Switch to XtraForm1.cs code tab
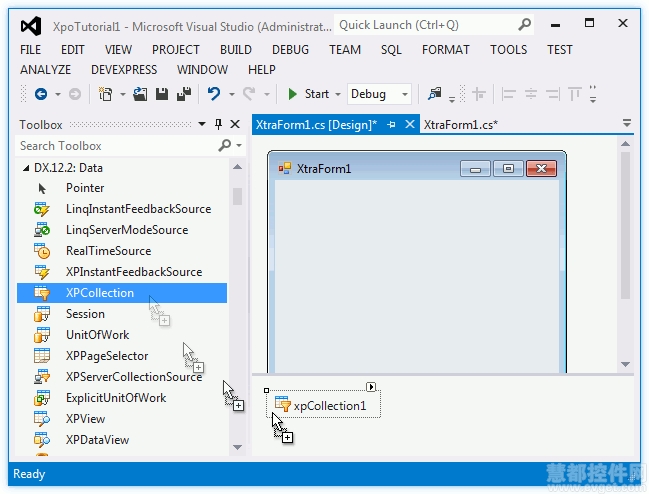Screen dimensions: 649x494 (x=461, y=125)
